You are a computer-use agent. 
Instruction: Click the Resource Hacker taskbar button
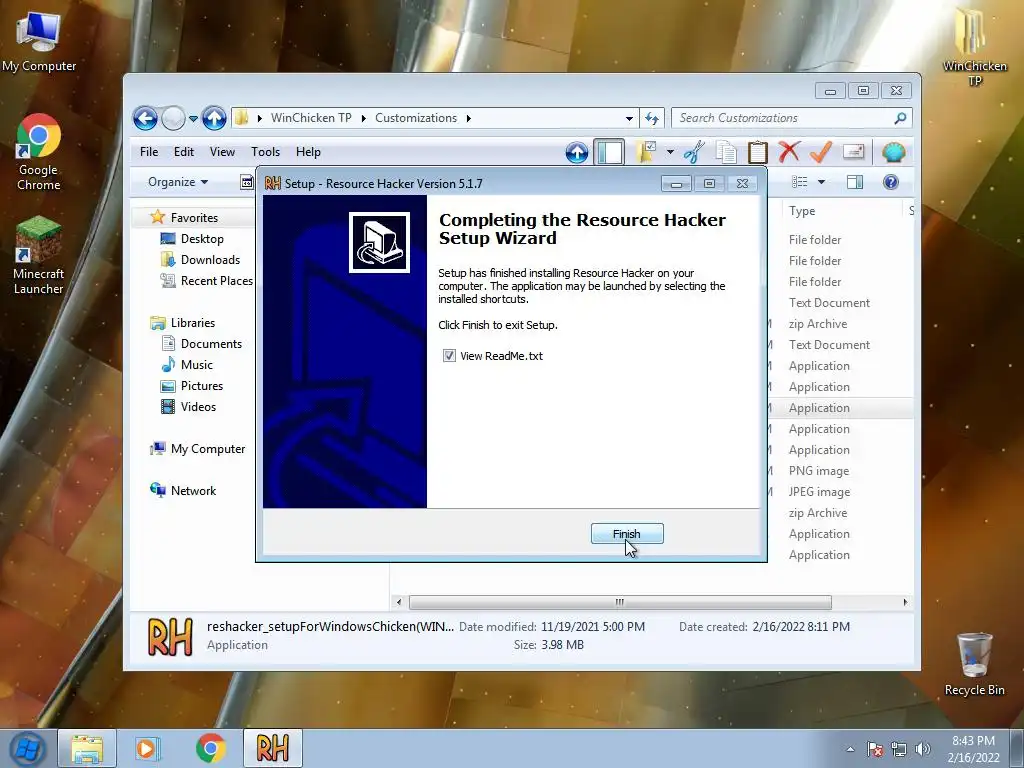pos(273,748)
